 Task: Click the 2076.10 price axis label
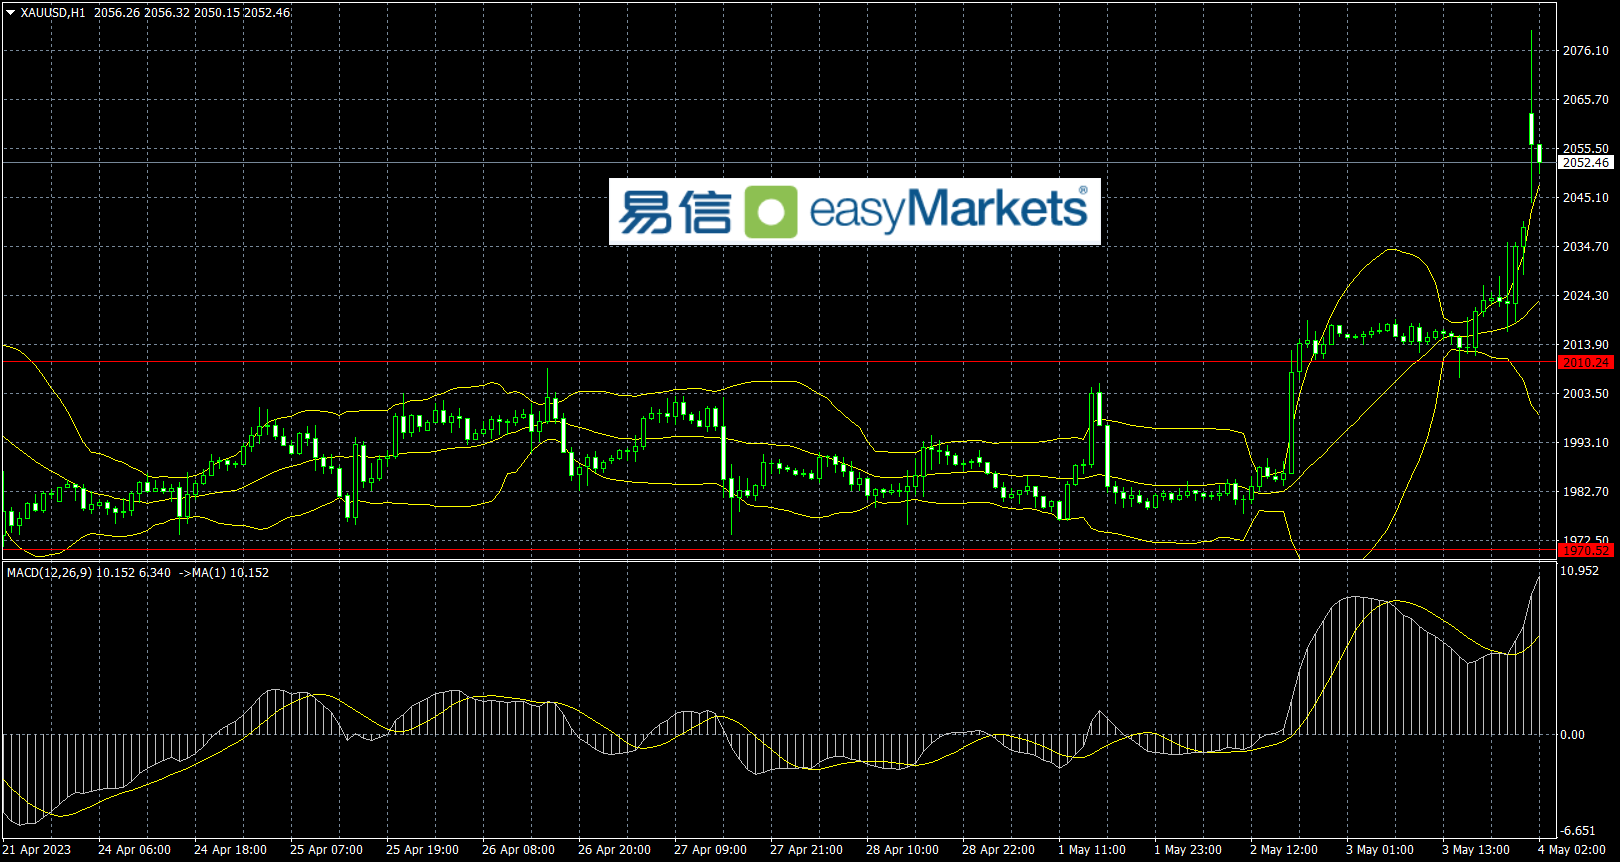[1586, 51]
